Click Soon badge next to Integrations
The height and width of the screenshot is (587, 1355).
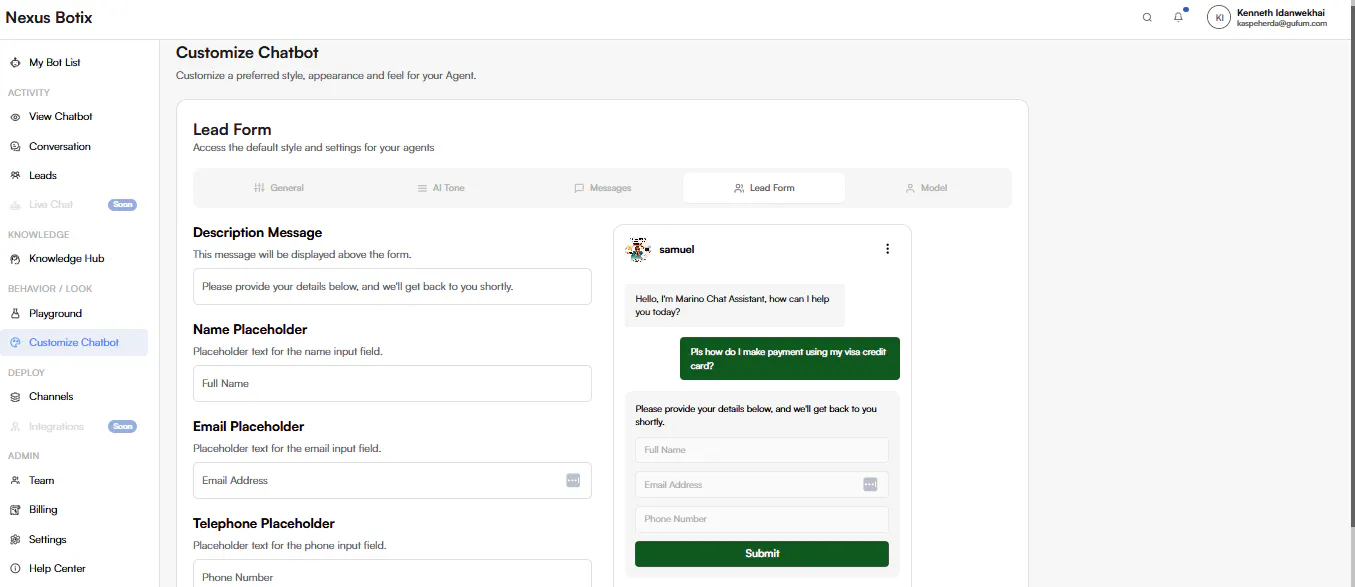tap(122, 427)
